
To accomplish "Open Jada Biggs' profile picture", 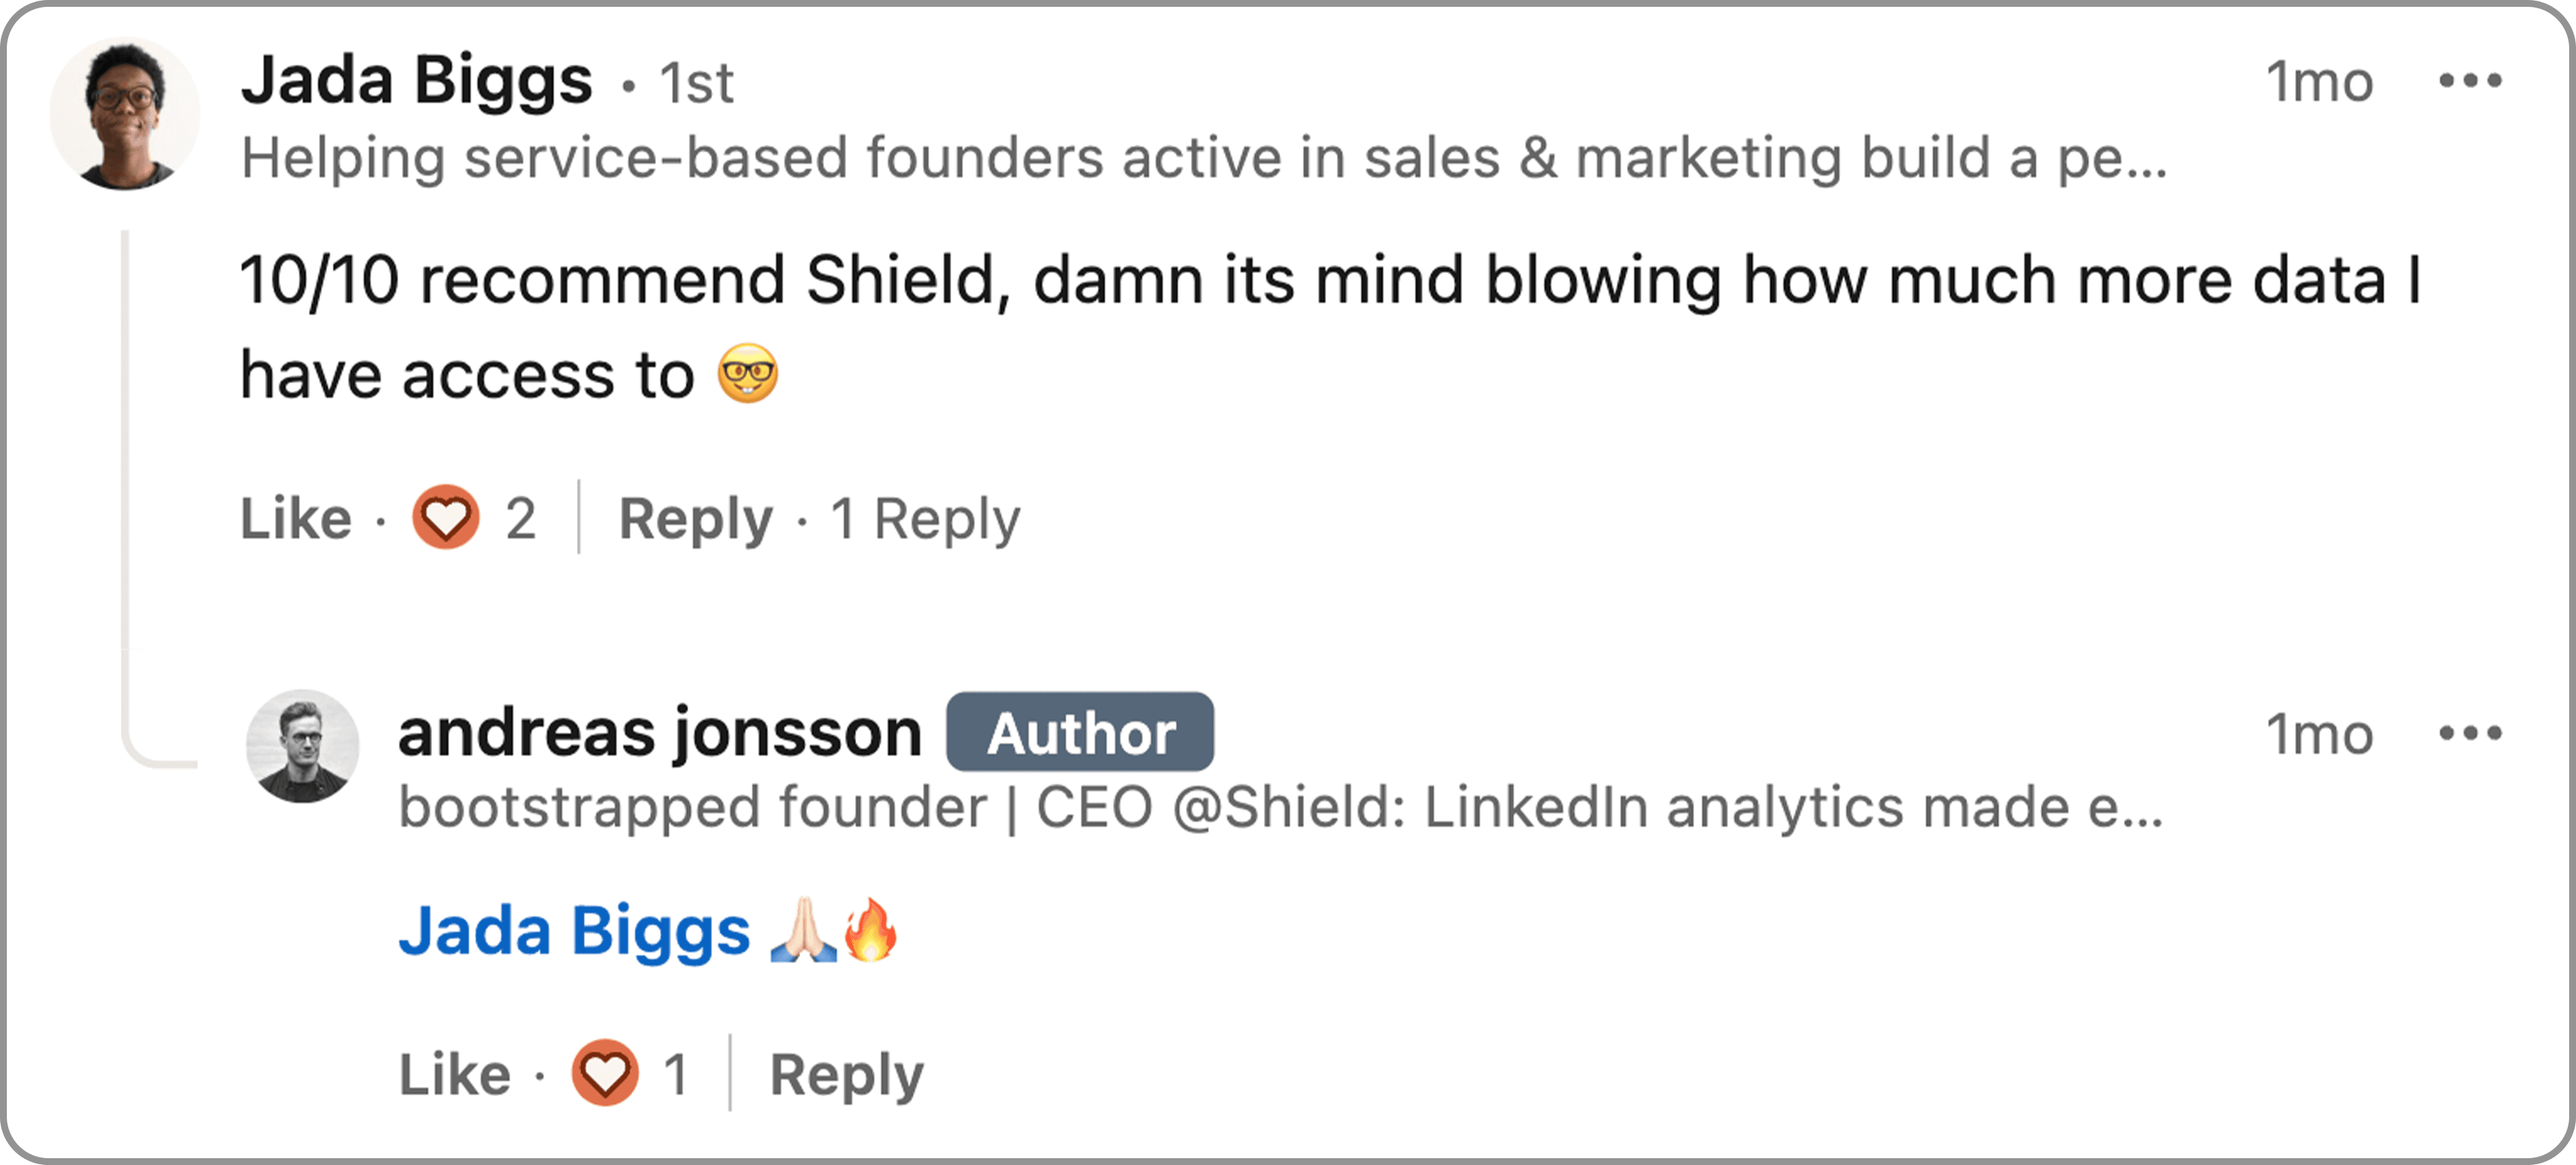I will pos(125,115).
